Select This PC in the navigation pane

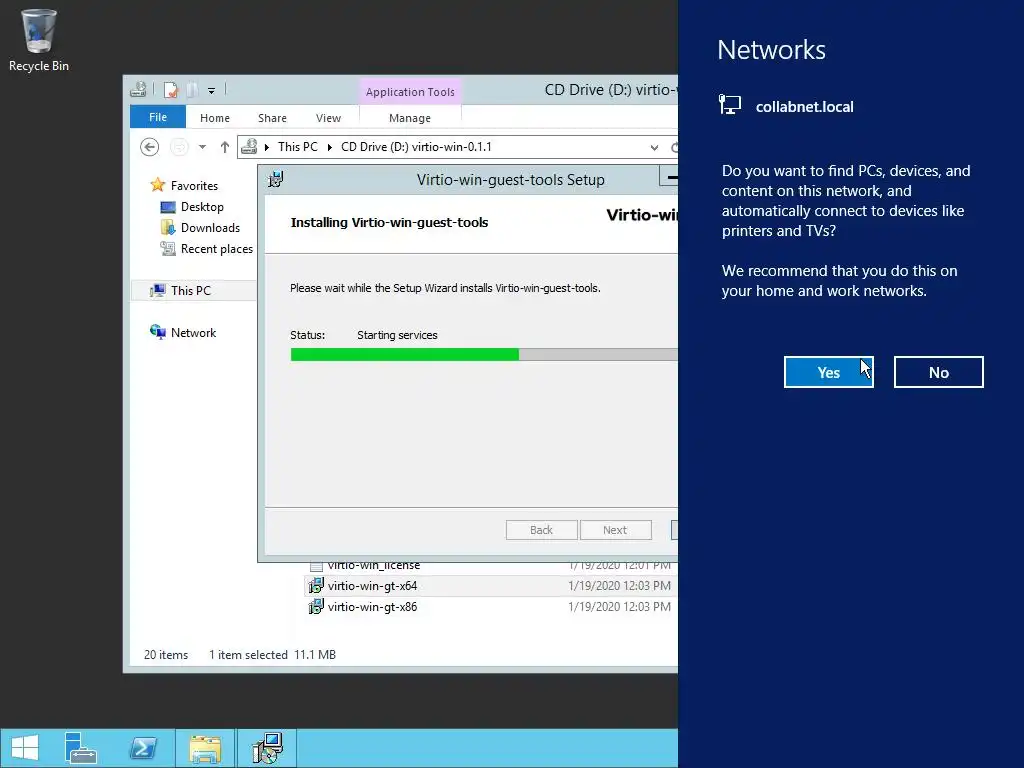pyautogui.click(x=193, y=291)
